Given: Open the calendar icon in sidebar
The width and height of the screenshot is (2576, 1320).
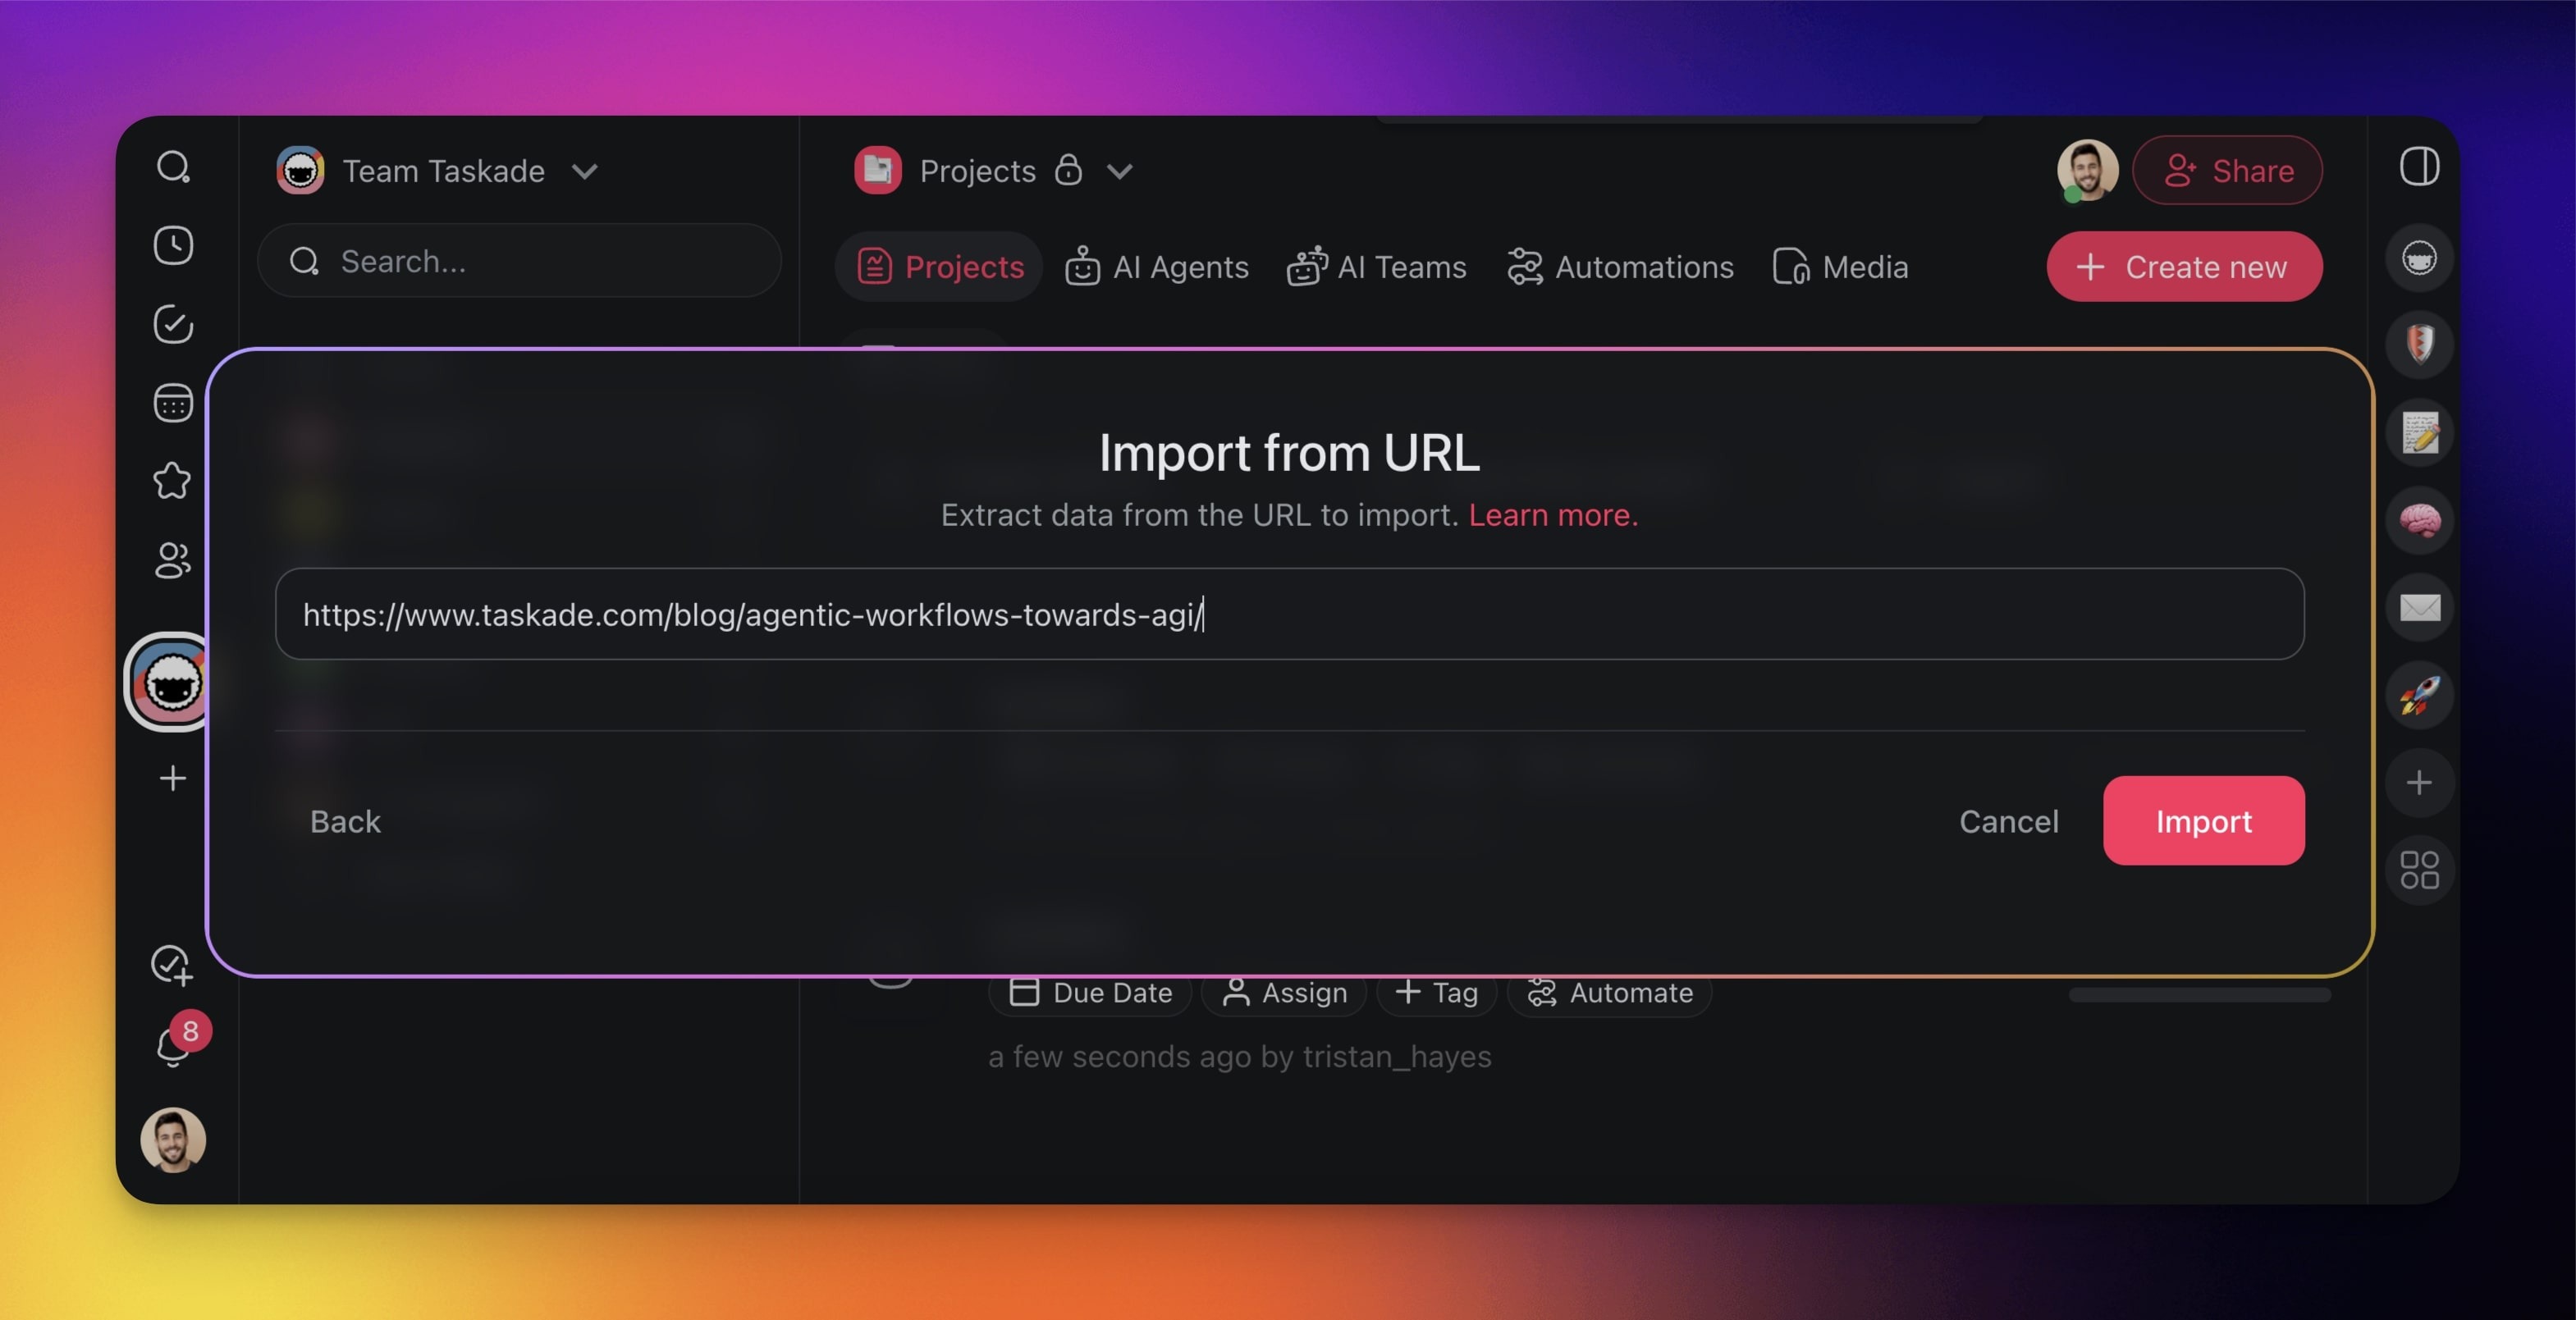Looking at the screenshot, I should 173,403.
